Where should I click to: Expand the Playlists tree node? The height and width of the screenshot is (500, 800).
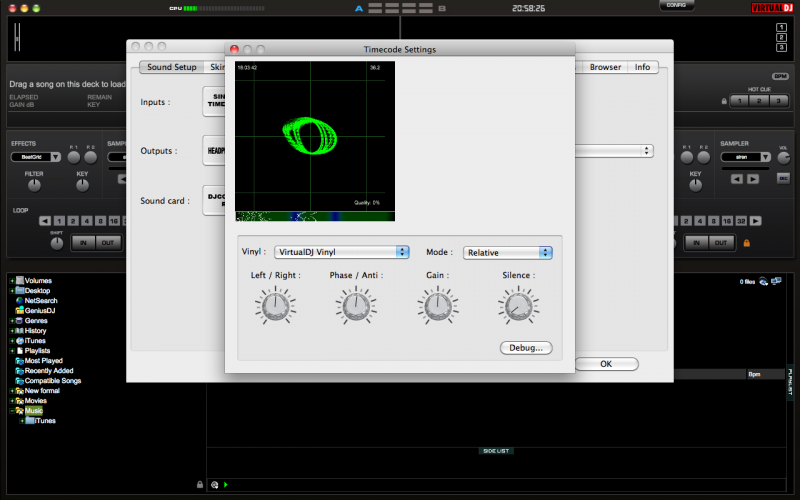click(x=12, y=351)
